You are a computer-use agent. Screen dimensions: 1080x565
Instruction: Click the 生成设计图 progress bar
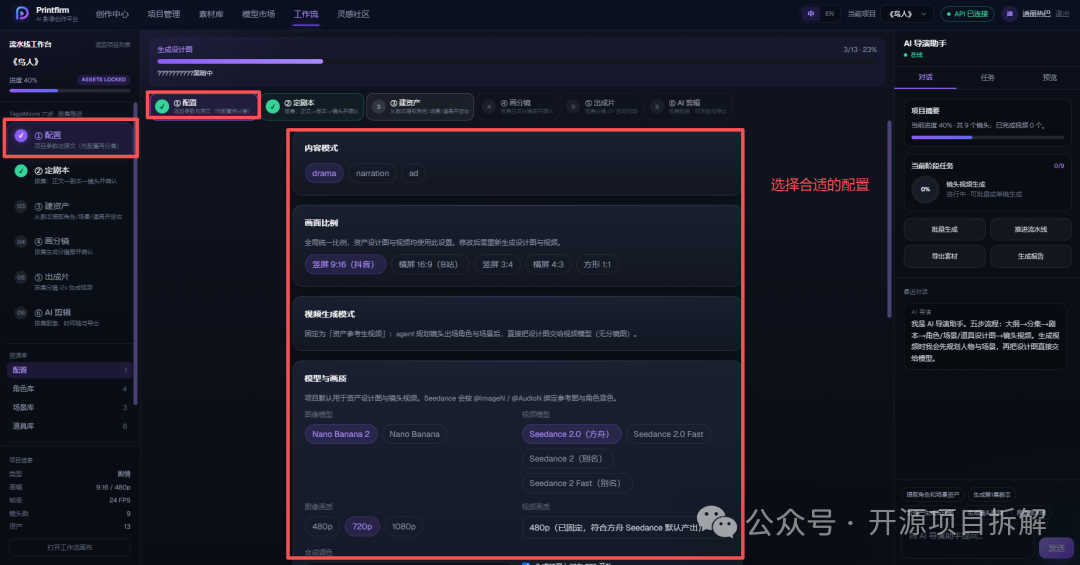tap(517, 61)
